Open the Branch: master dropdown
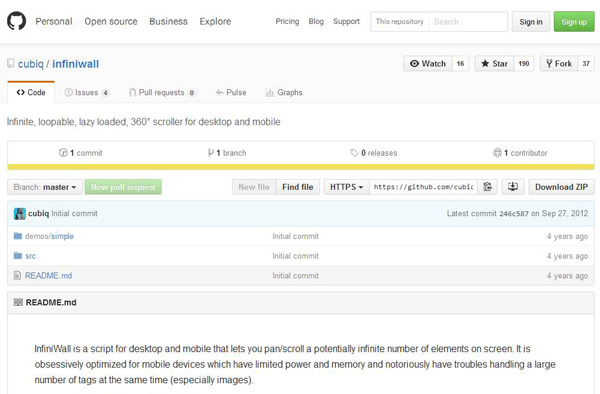 (x=45, y=187)
